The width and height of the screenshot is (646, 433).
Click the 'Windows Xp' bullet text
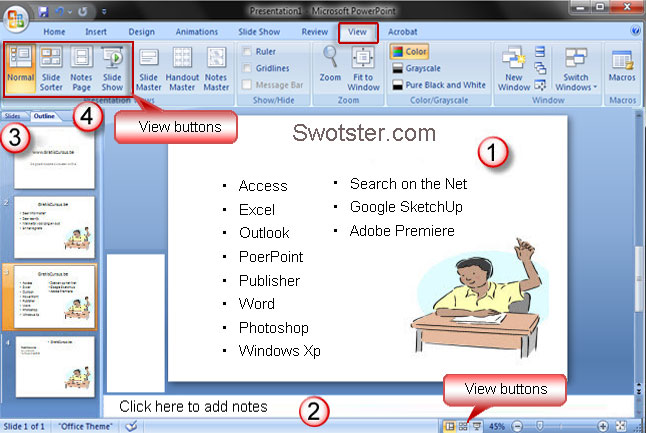tap(279, 351)
